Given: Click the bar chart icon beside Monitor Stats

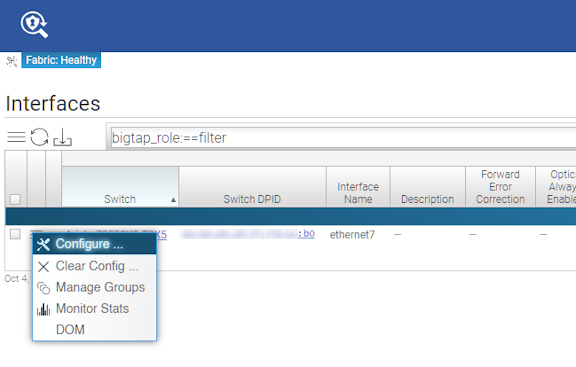Looking at the screenshot, I should pyautogui.click(x=43, y=309).
